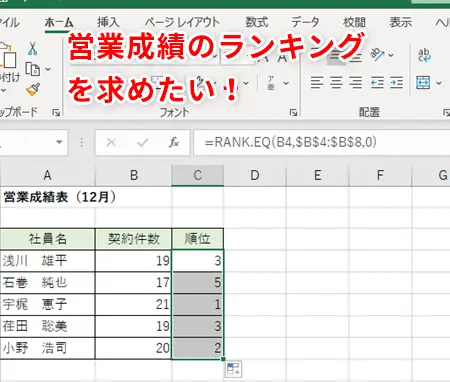
Task: Click the rank cell showing 5
Action: point(198,283)
